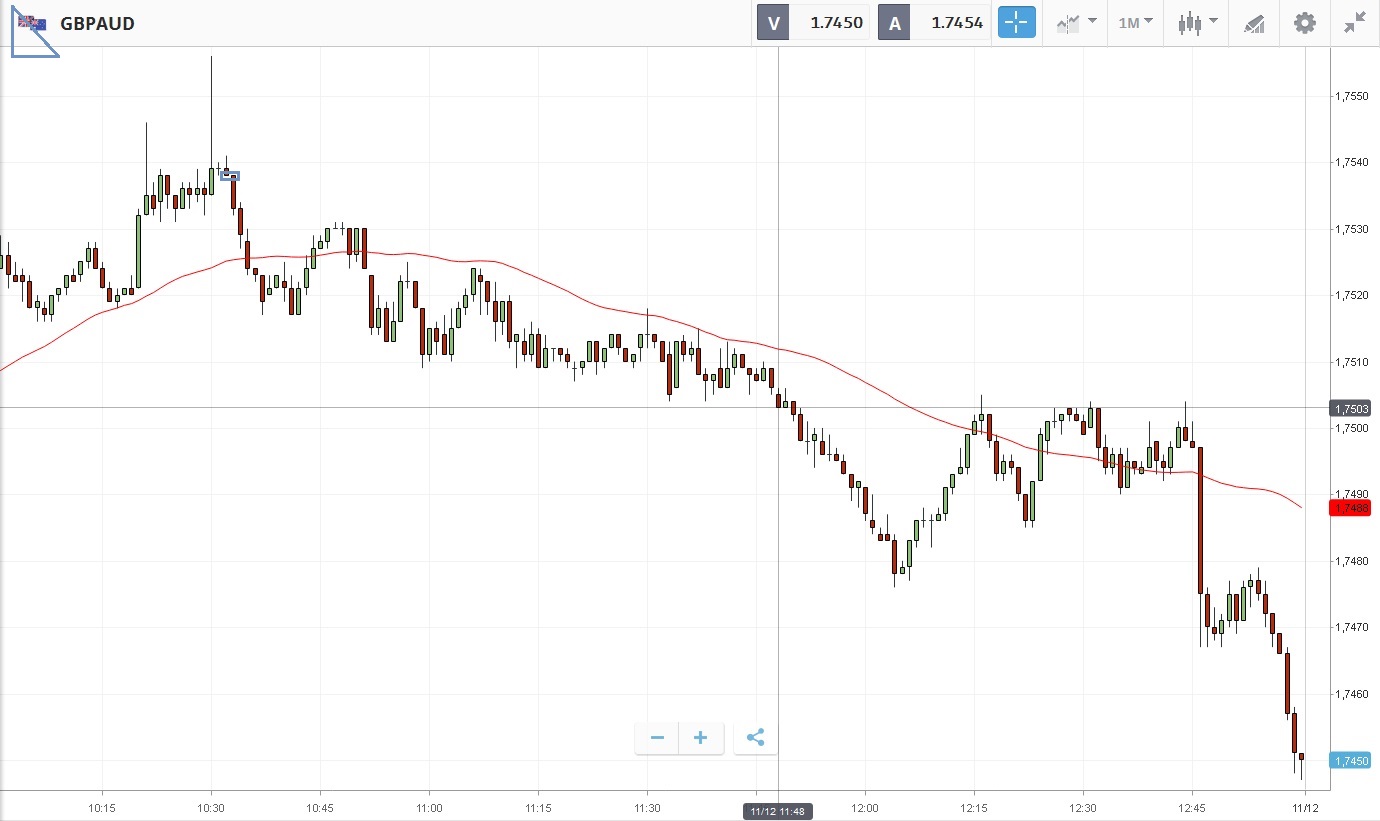Click the share chart icon
1380x821 pixels.
755,738
